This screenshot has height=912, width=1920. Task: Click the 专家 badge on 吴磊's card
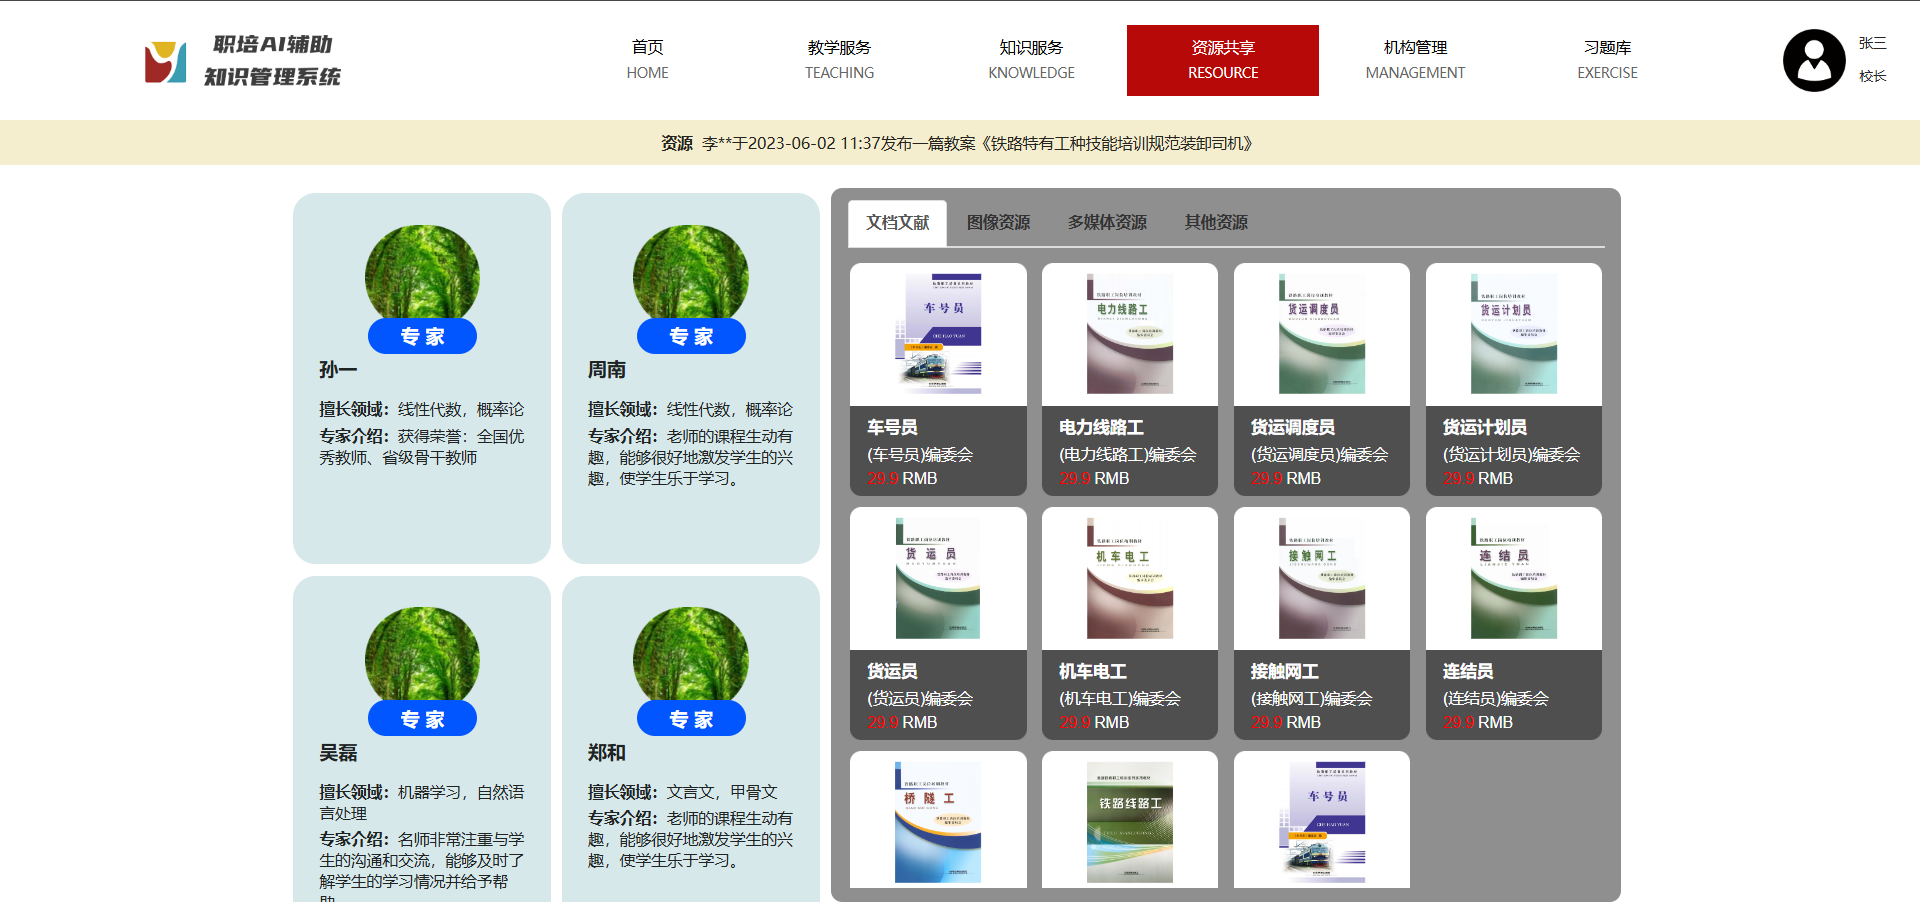[x=422, y=719]
